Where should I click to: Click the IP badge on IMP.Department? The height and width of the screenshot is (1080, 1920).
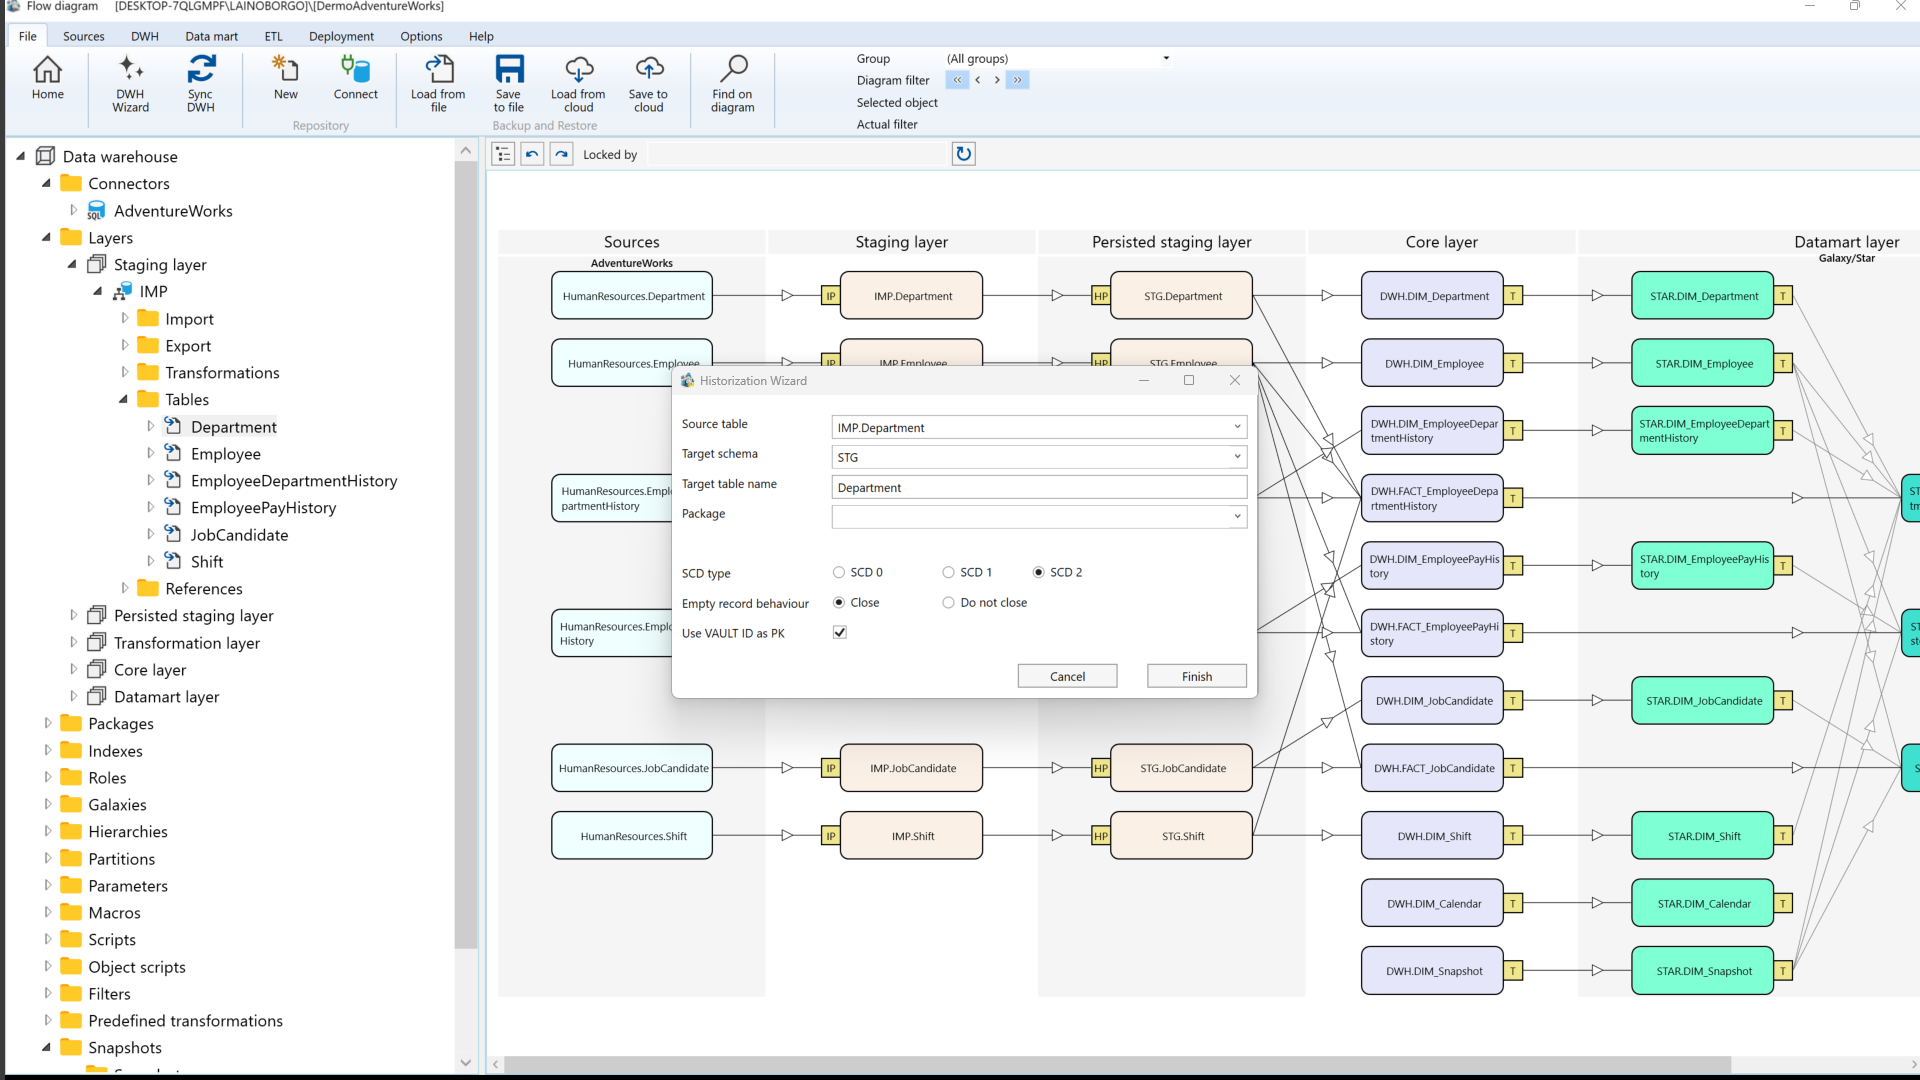tap(830, 296)
